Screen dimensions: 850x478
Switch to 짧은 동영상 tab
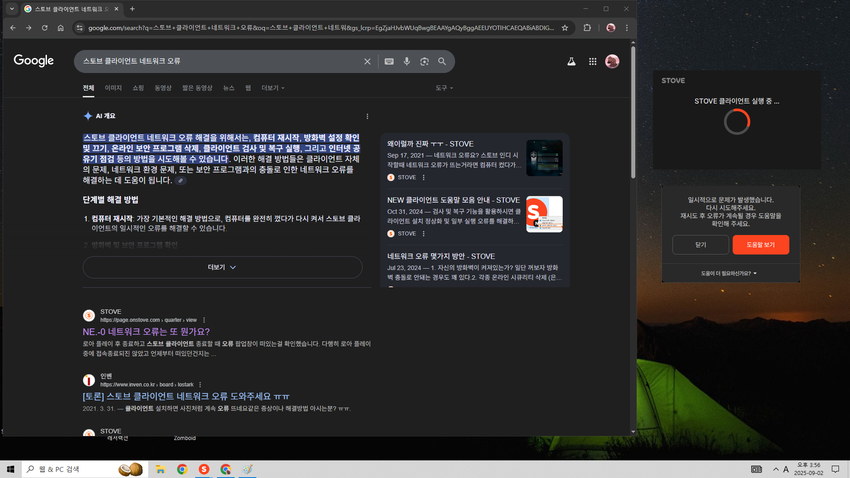197,88
